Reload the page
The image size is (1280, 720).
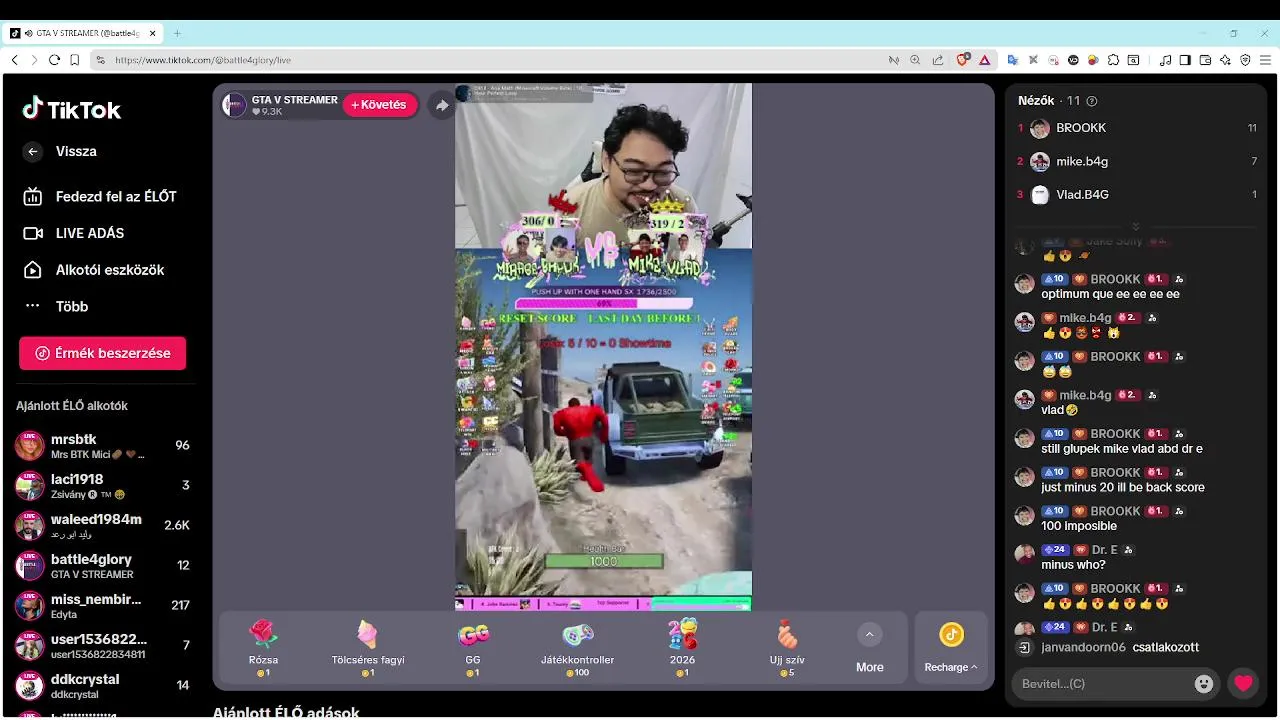point(54,60)
